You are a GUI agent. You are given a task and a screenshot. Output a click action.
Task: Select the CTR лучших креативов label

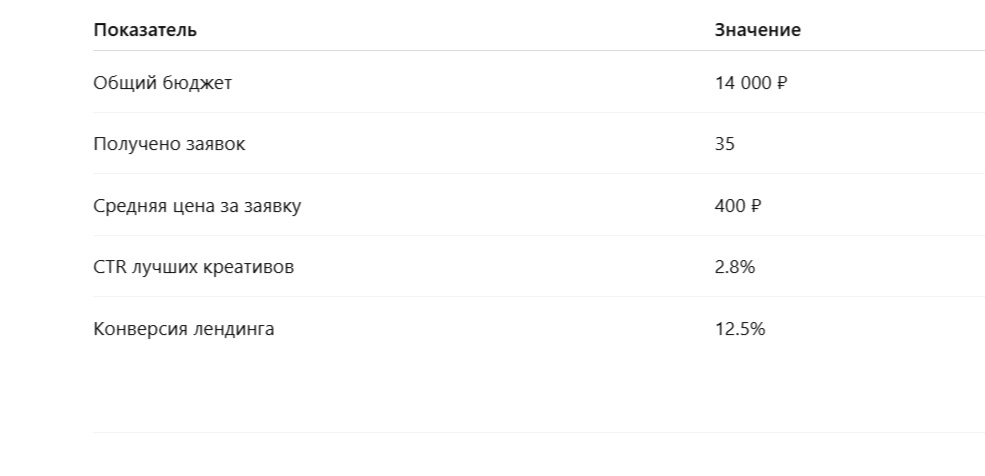(193, 267)
